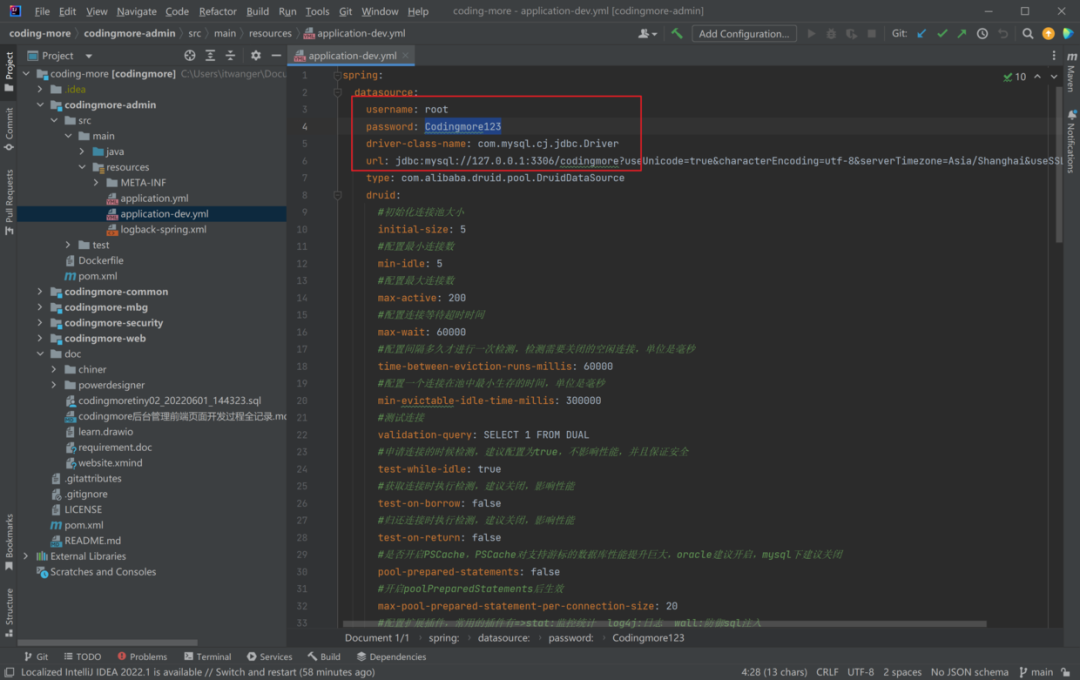Open the Notifications tool window

point(1071,141)
